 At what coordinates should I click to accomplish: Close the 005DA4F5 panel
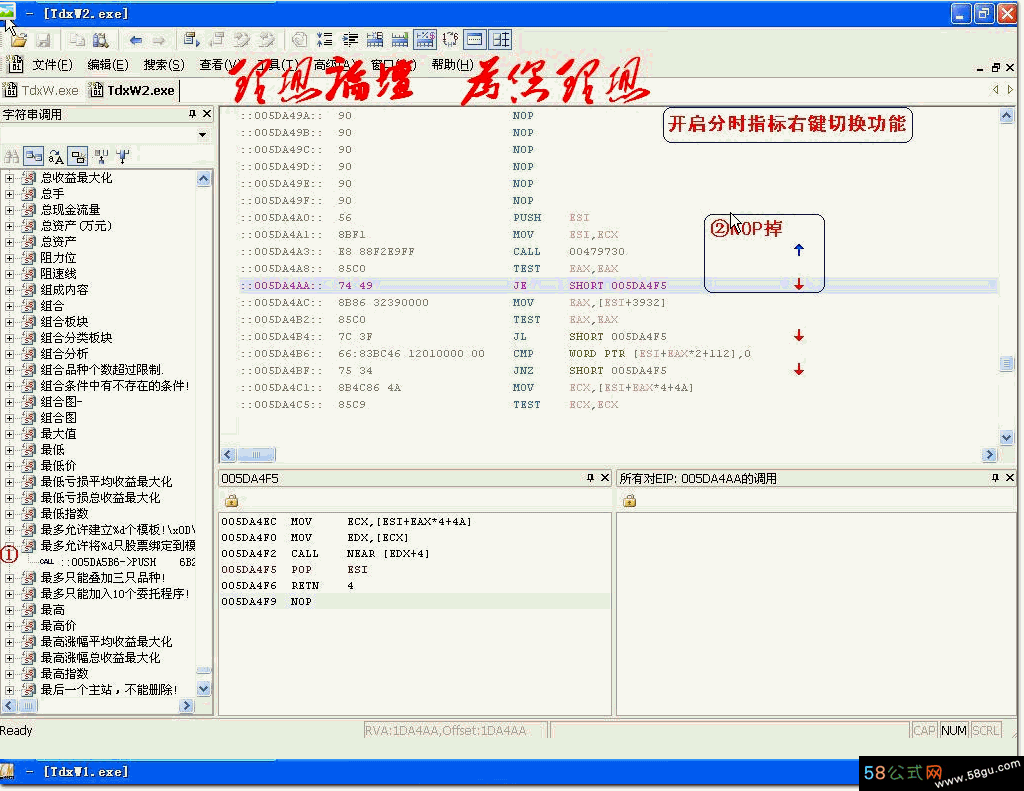tap(605, 478)
